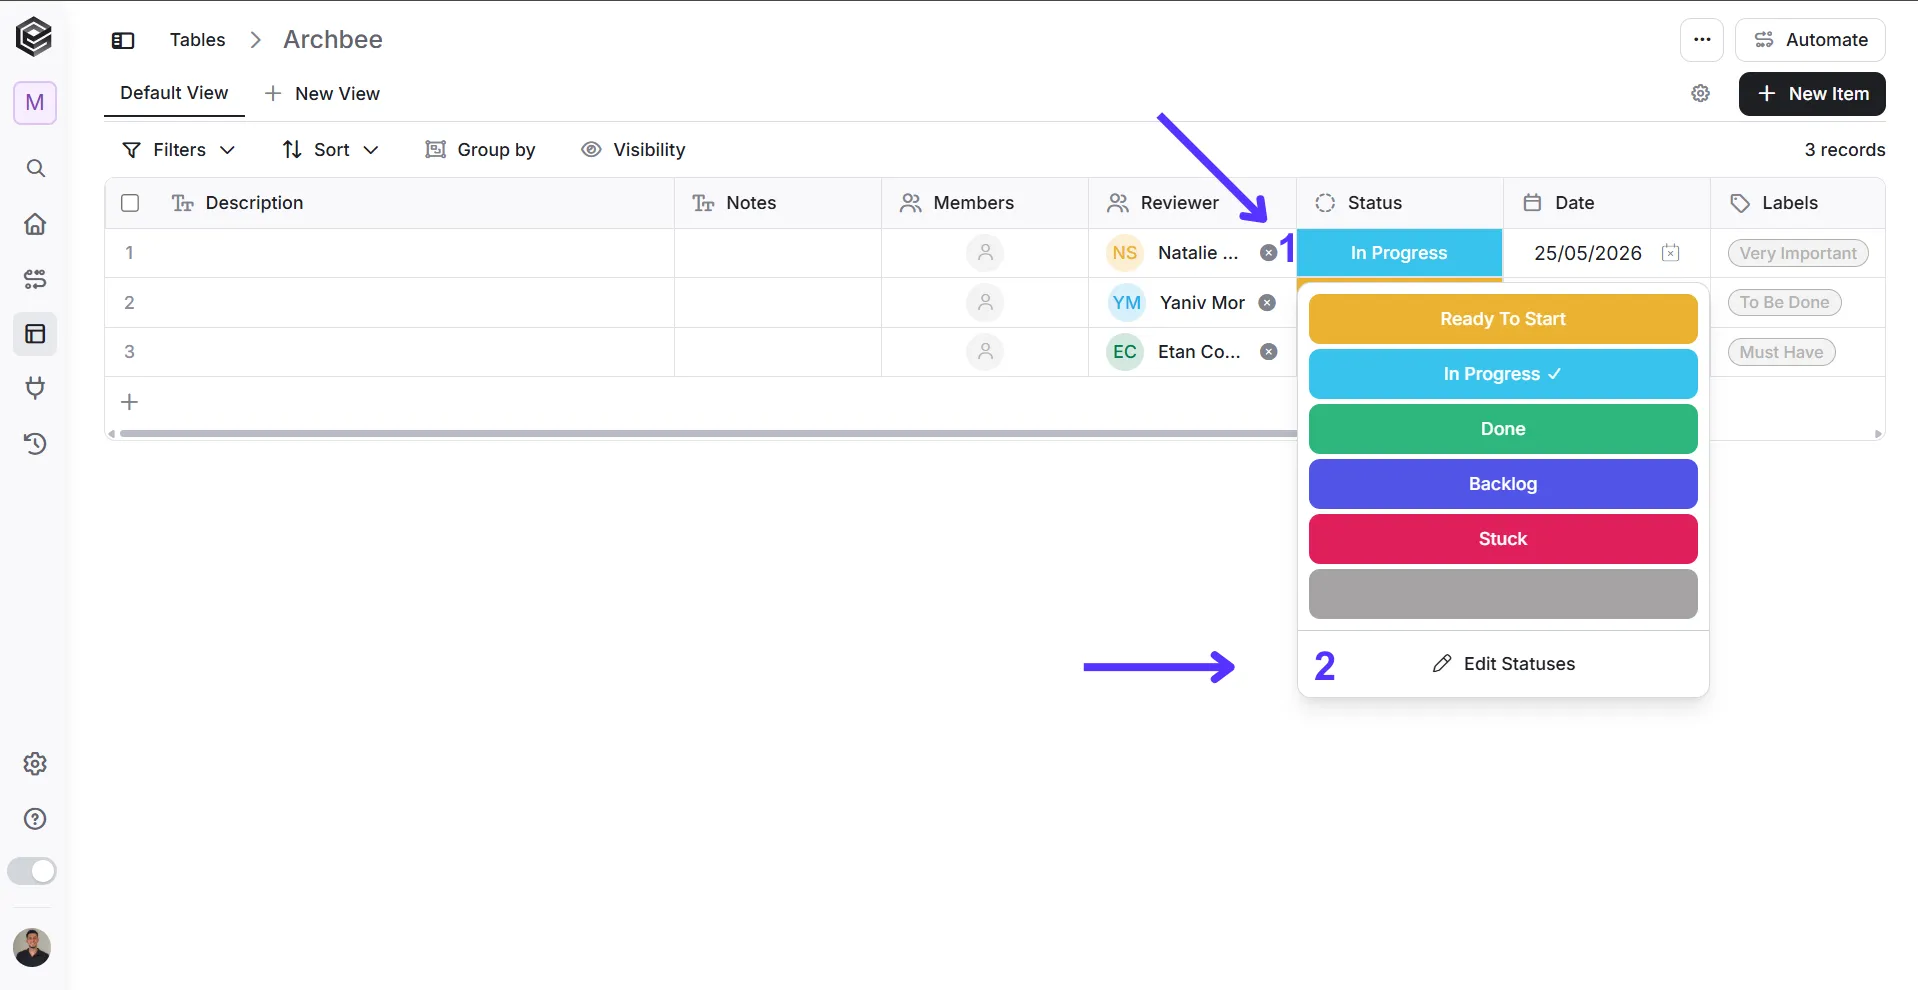Select the purple Backlog status
This screenshot has height=990, width=1918.
[1503, 484]
